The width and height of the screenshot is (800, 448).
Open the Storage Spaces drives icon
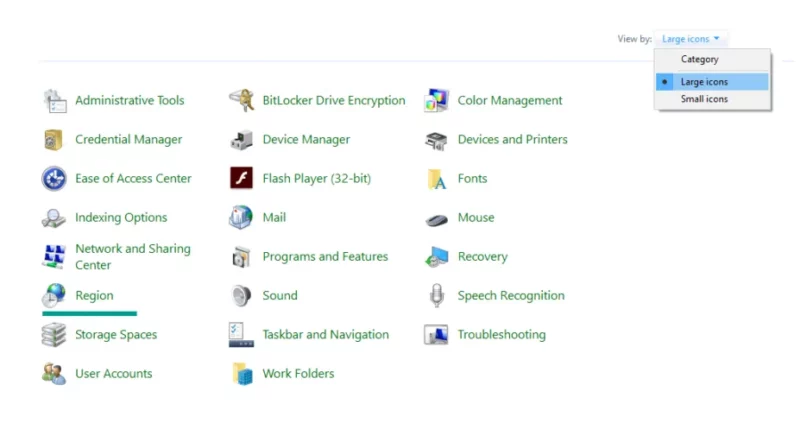(54, 335)
